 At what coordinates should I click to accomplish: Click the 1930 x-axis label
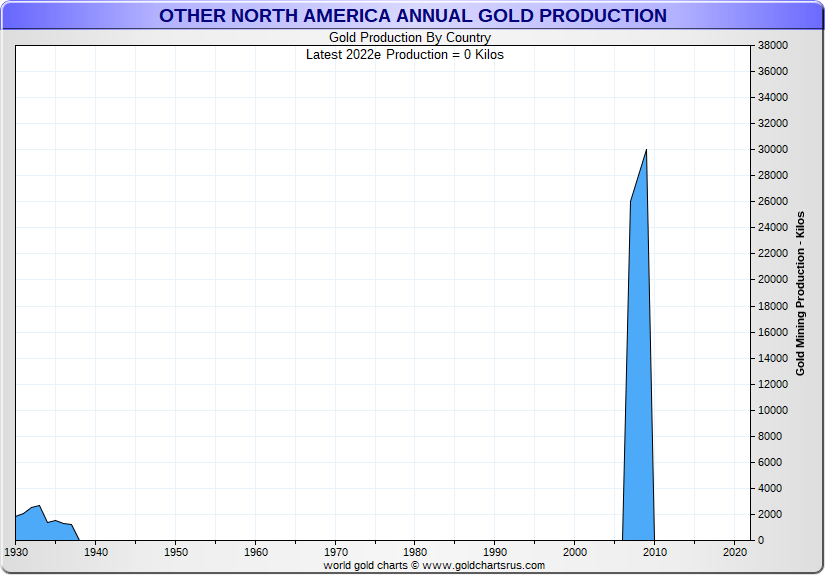point(16,552)
